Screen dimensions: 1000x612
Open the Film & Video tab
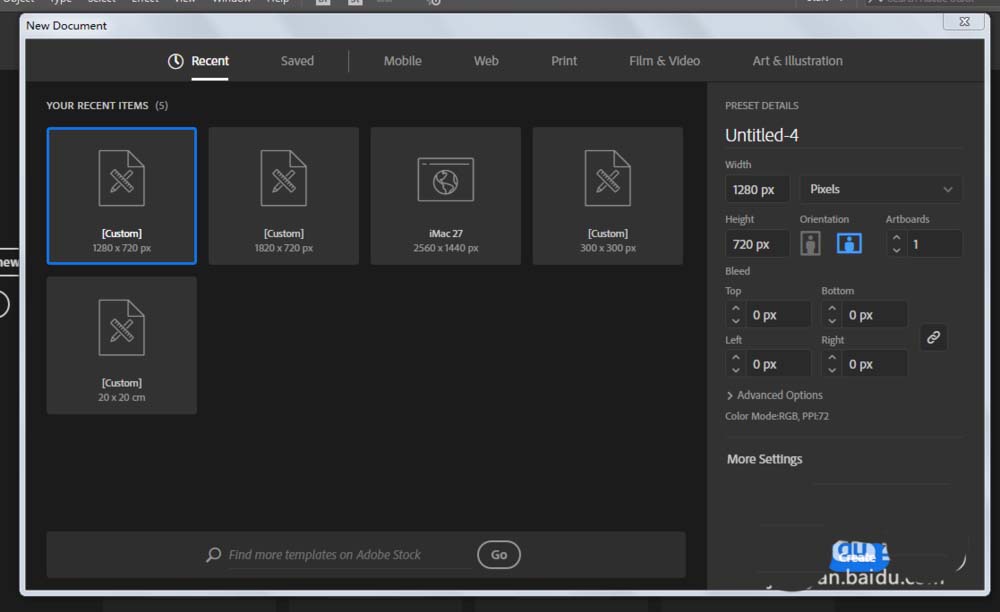665,61
